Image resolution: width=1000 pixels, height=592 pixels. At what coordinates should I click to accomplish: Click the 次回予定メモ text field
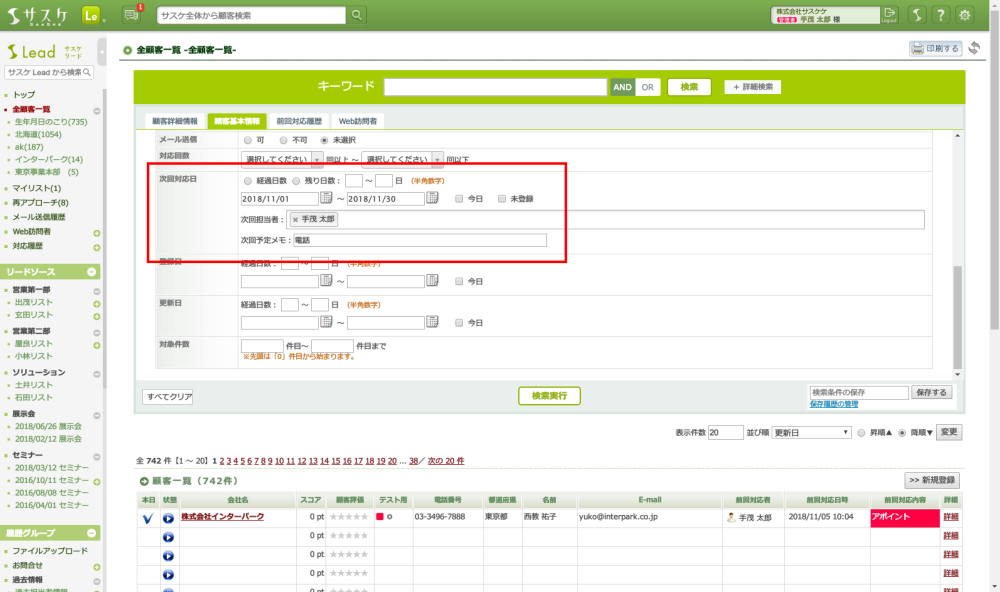[x=419, y=240]
